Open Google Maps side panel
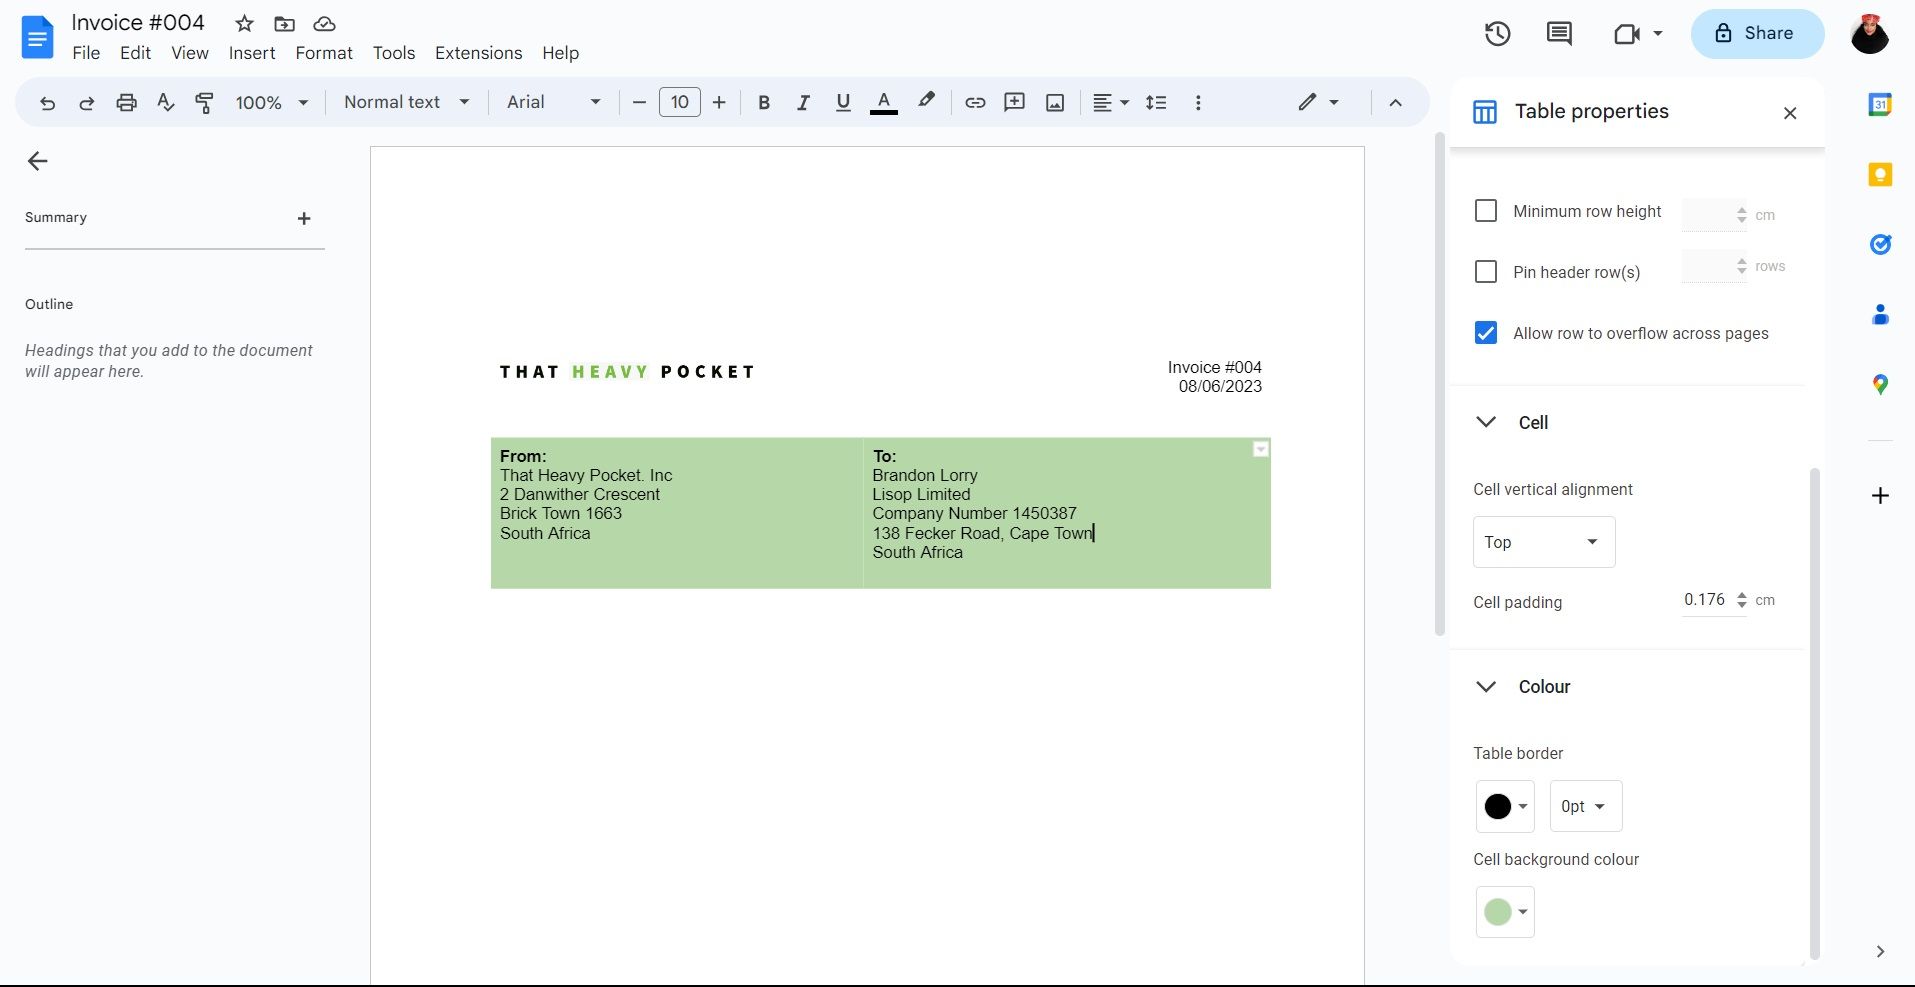The image size is (1915, 987). [1880, 385]
